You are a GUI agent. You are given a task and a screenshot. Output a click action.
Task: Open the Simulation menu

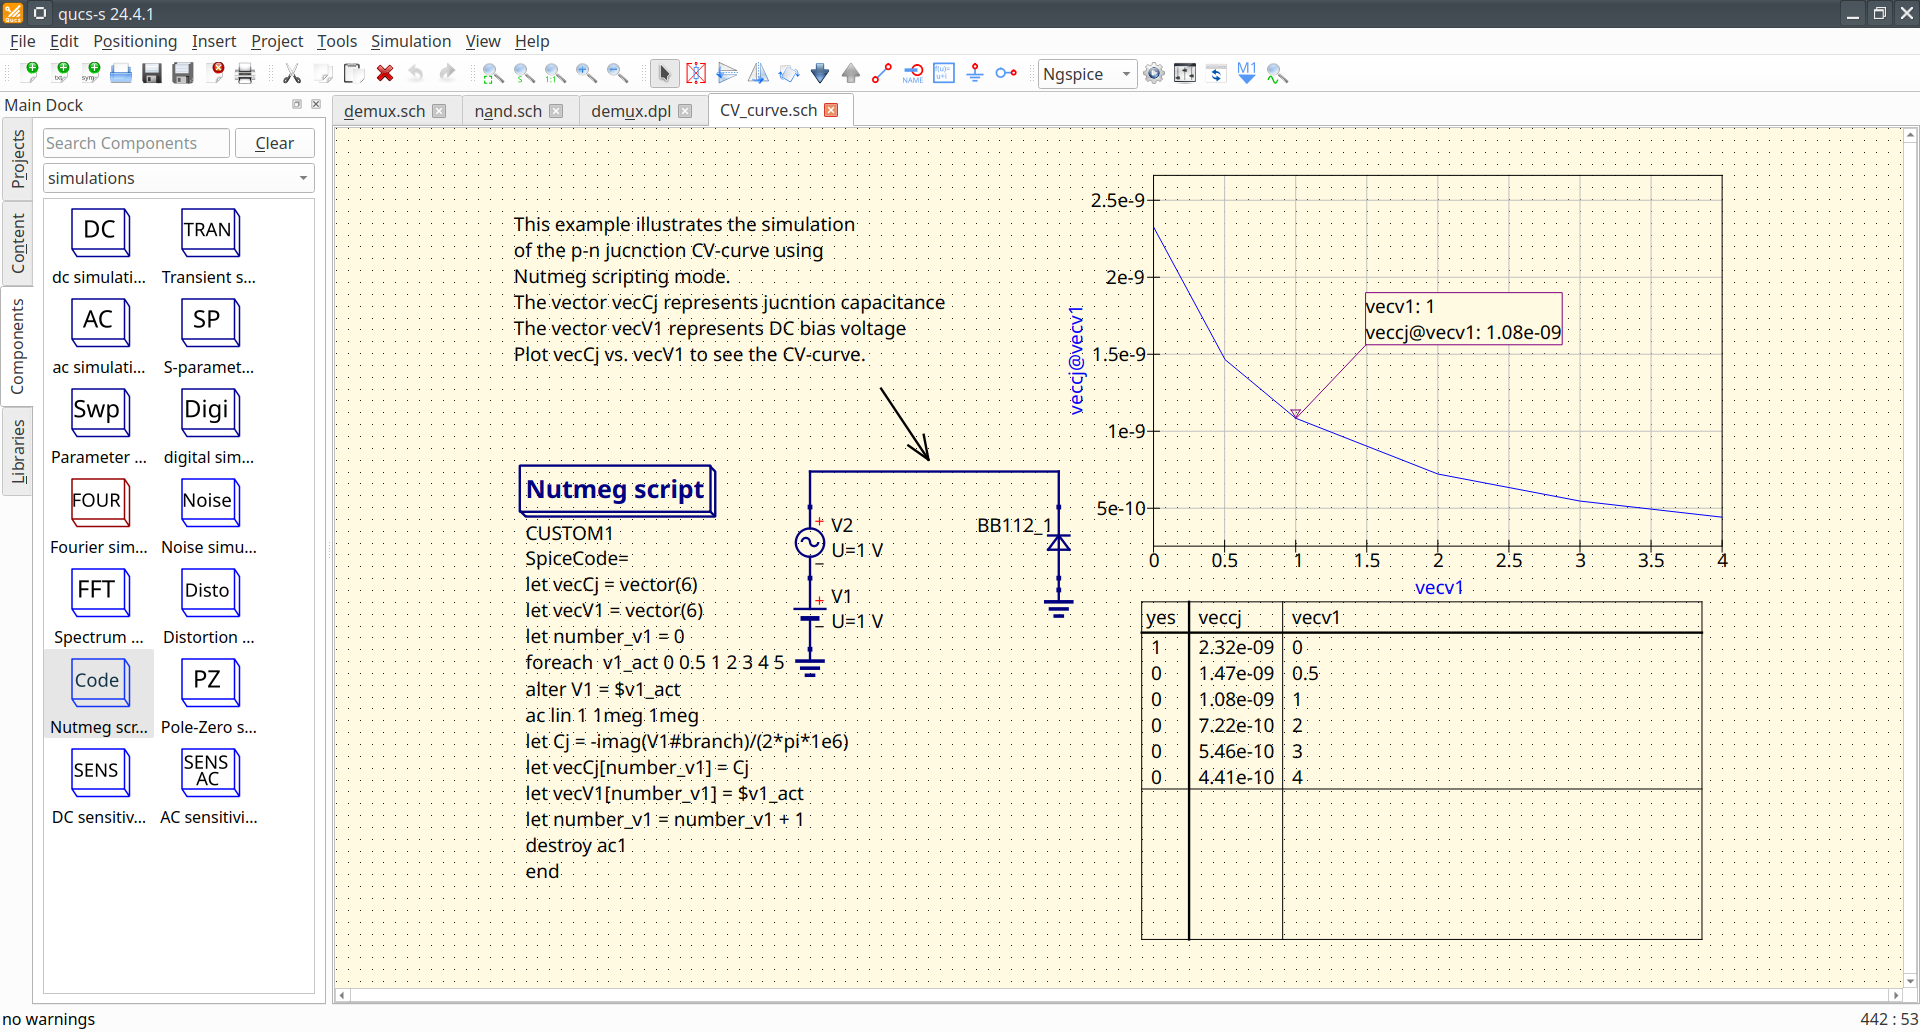(x=410, y=41)
